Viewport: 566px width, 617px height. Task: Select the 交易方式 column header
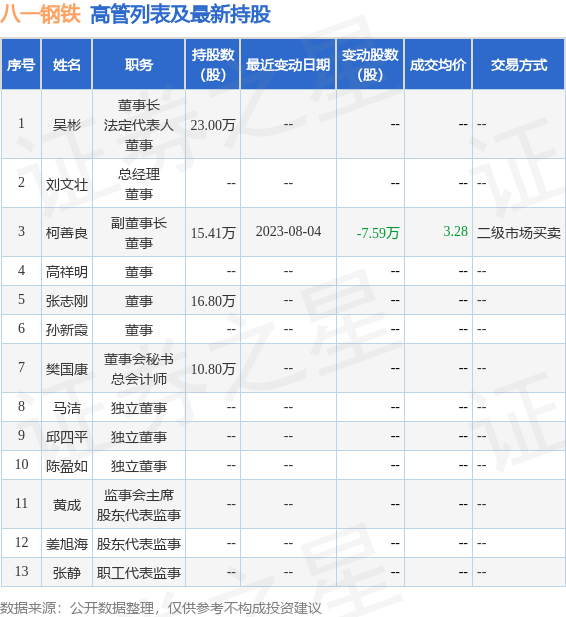(x=519, y=65)
